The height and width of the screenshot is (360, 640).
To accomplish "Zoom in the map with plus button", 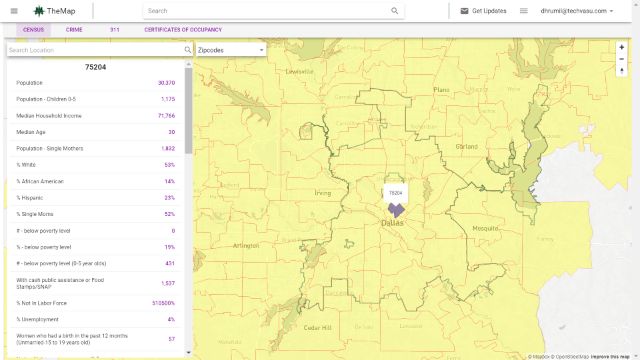I will point(621,47).
